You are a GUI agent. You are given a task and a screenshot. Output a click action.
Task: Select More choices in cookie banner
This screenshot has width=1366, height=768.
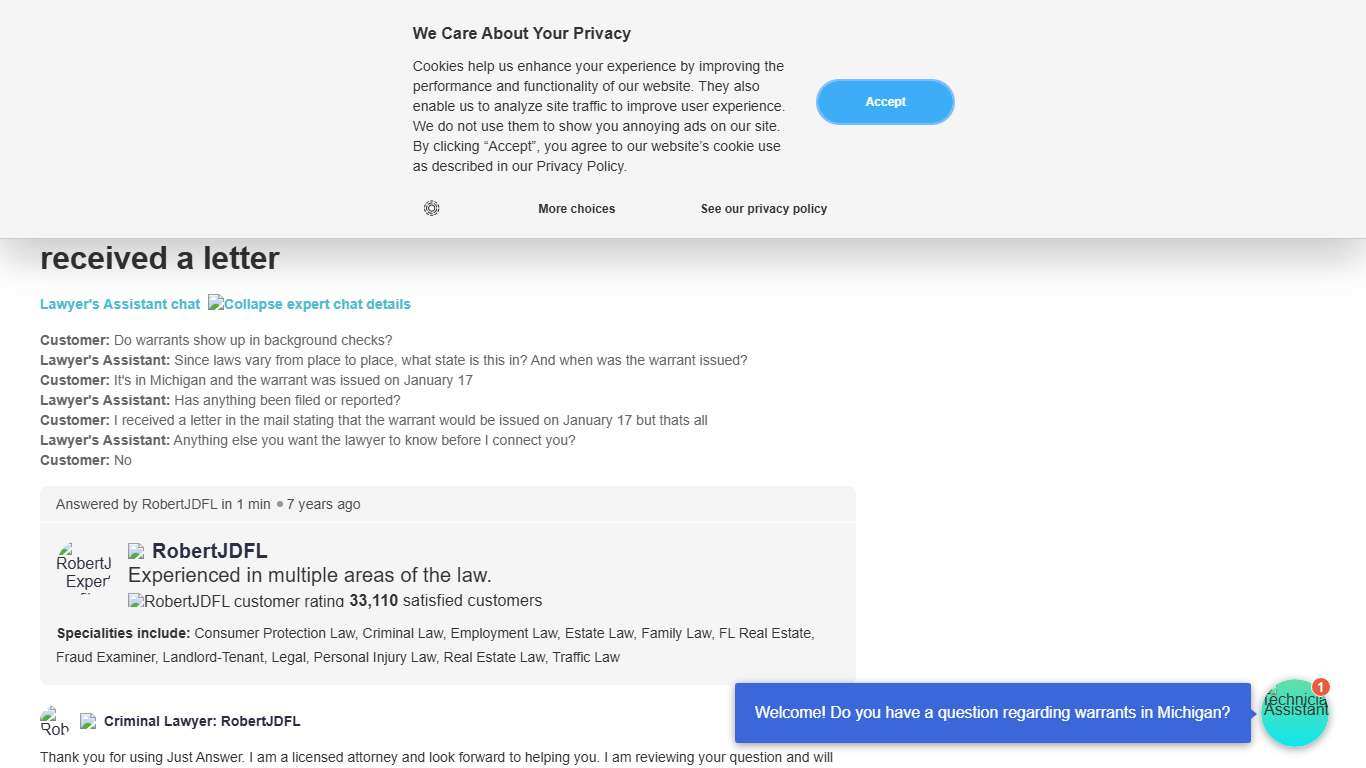click(576, 209)
